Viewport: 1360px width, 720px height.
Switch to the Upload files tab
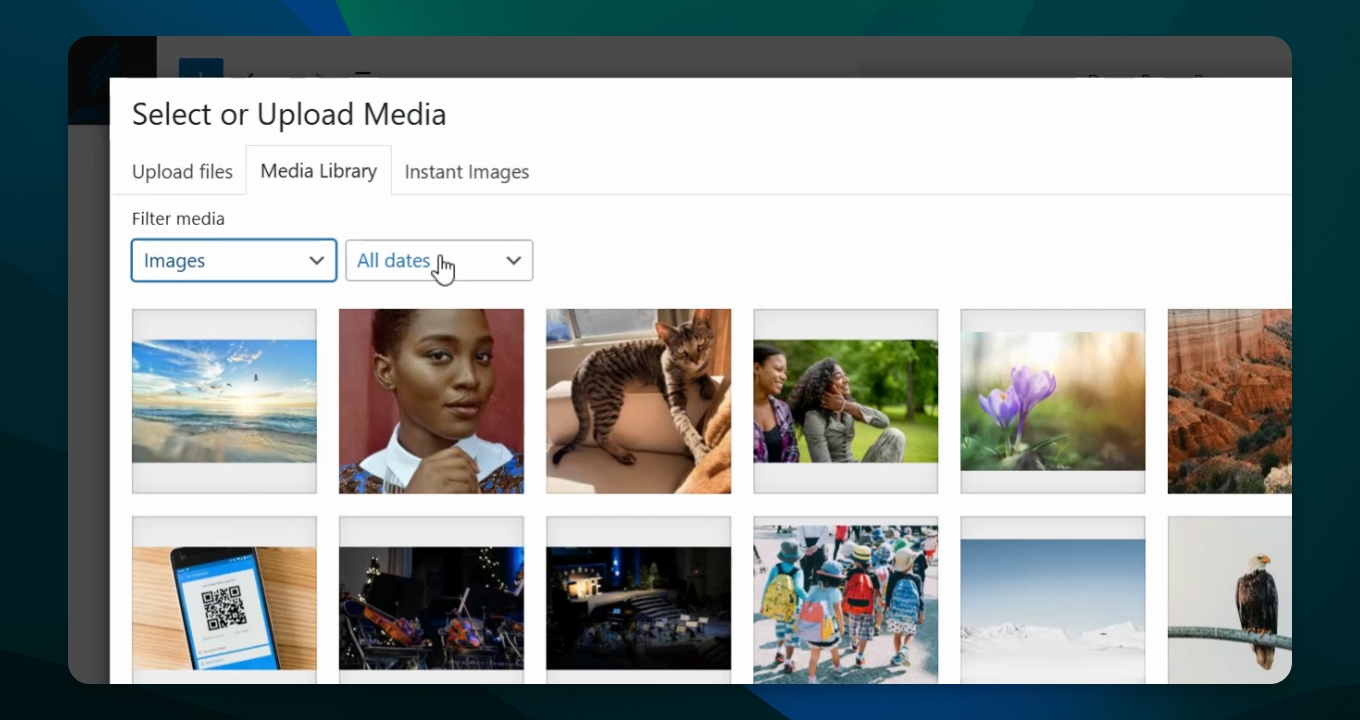(x=182, y=172)
